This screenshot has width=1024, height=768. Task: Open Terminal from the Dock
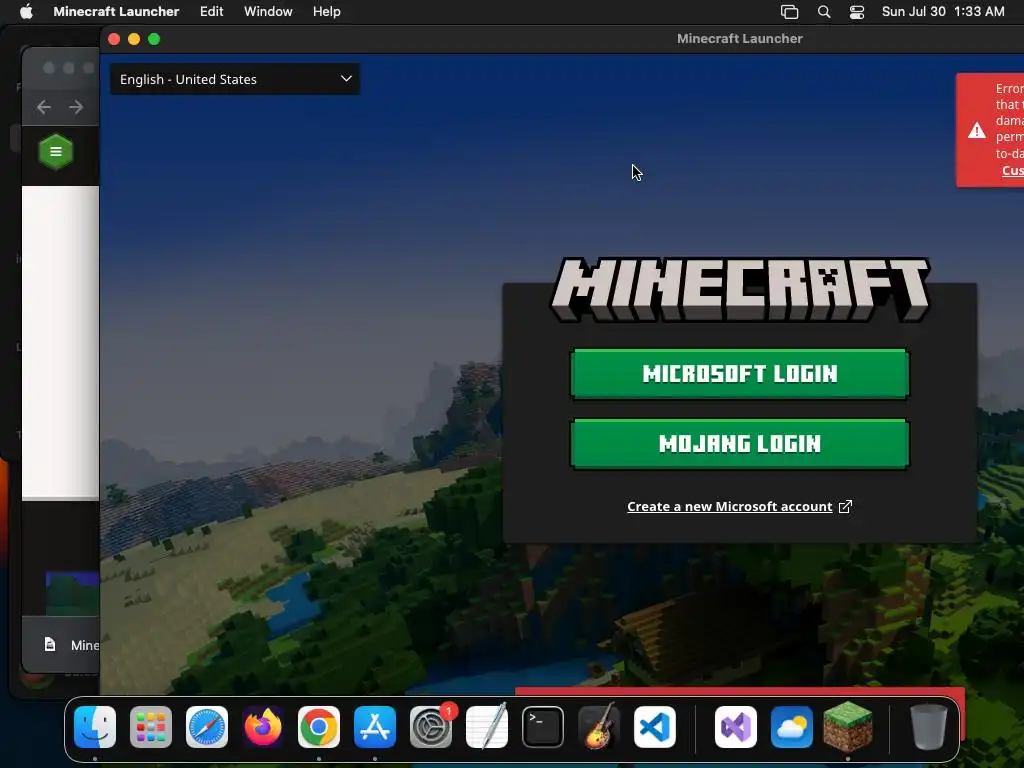point(543,727)
